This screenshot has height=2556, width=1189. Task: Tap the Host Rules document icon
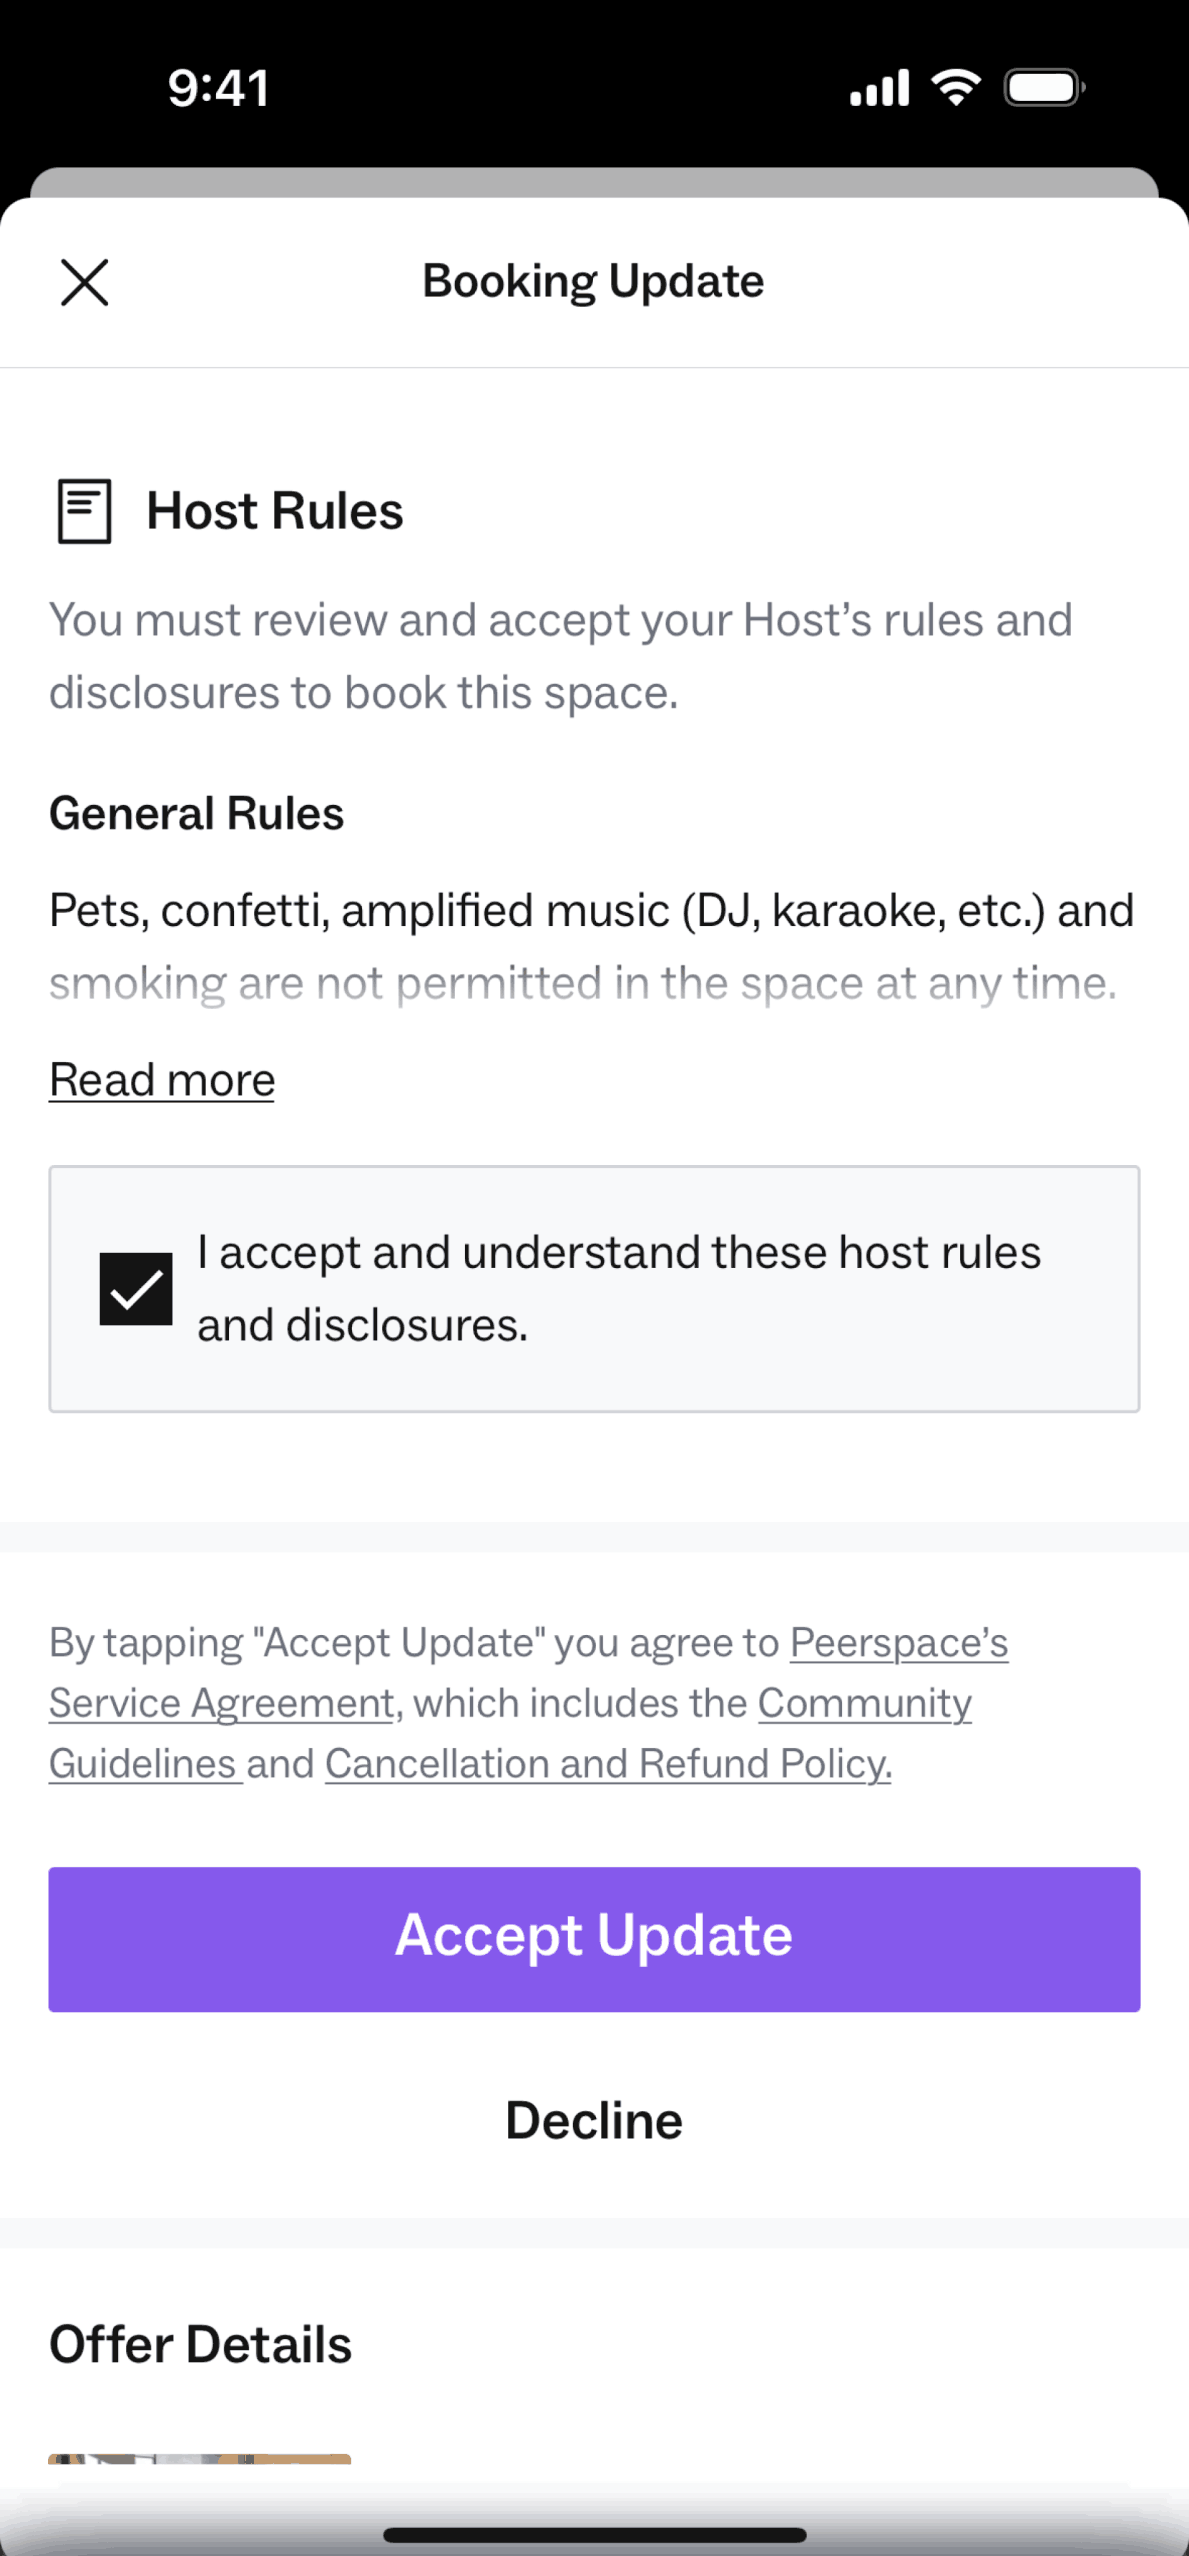[84, 511]
